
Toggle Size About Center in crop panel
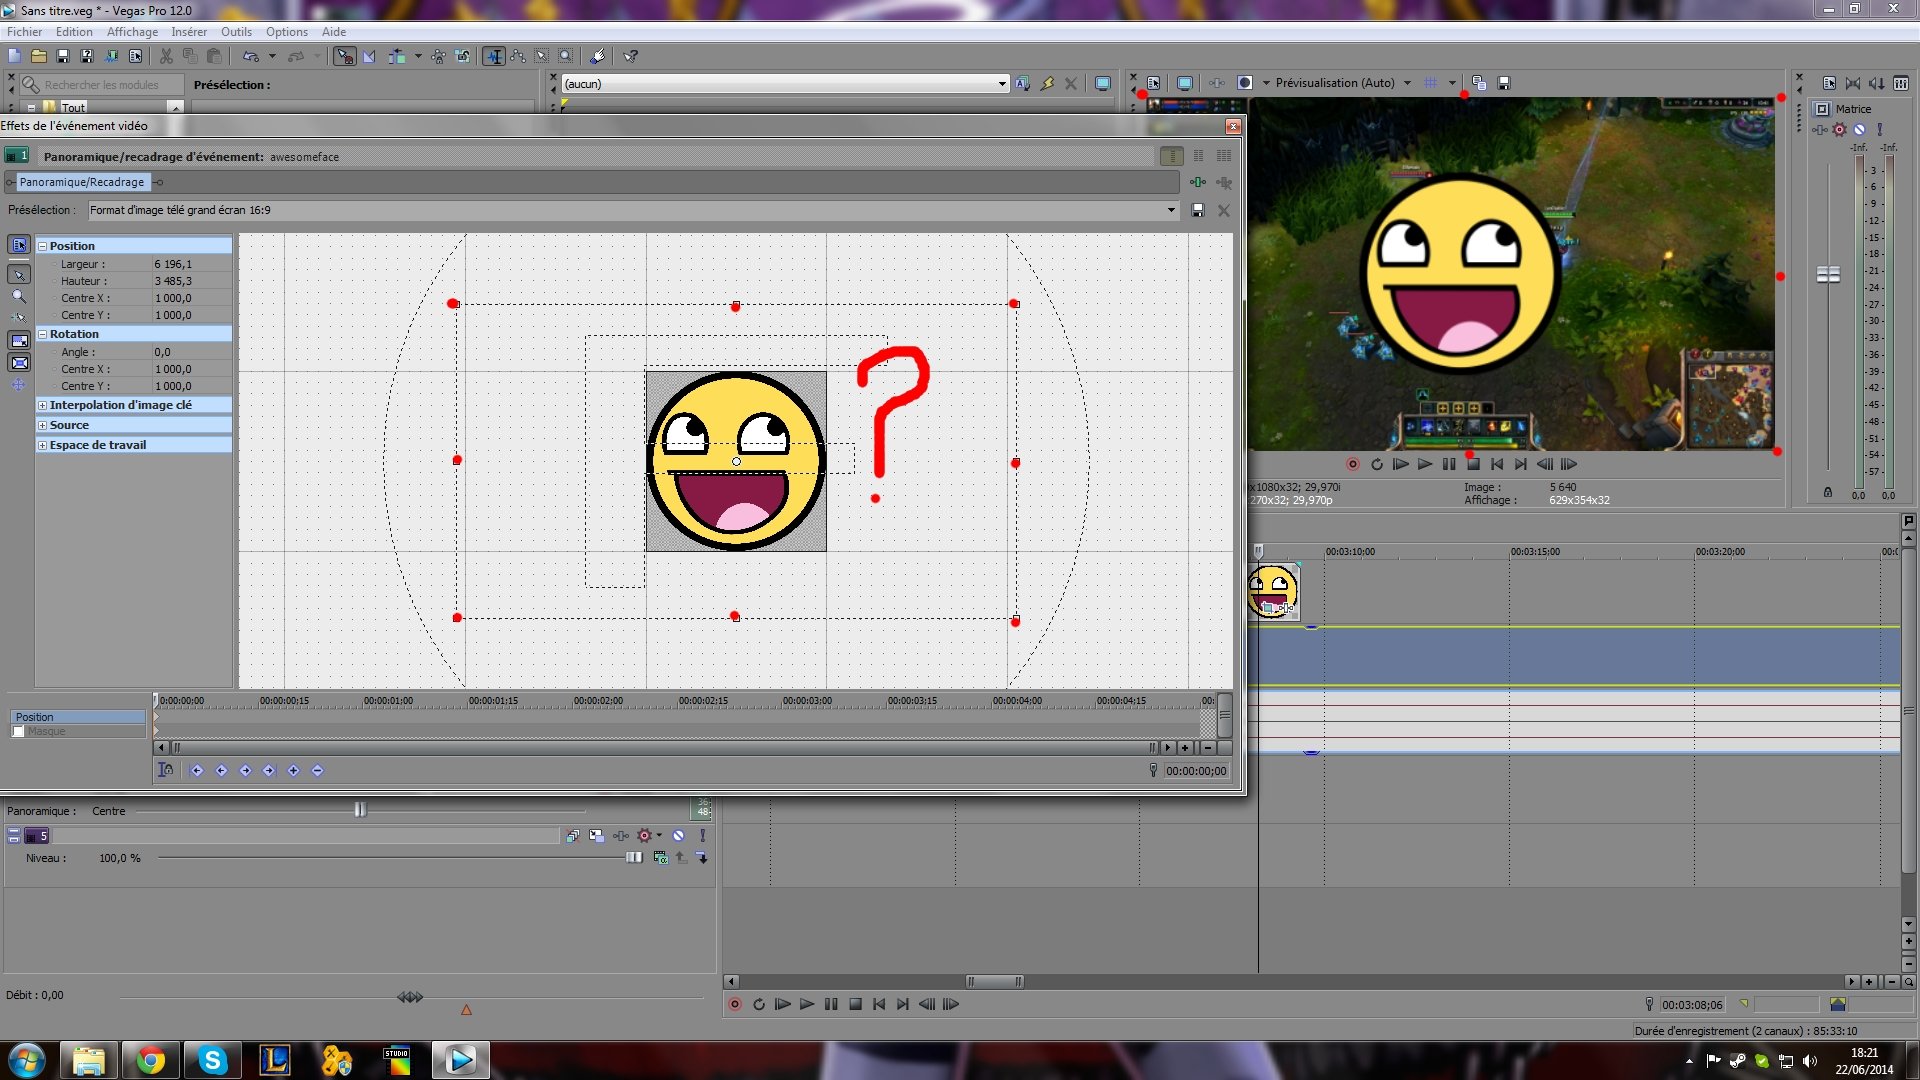click(19, 362)
